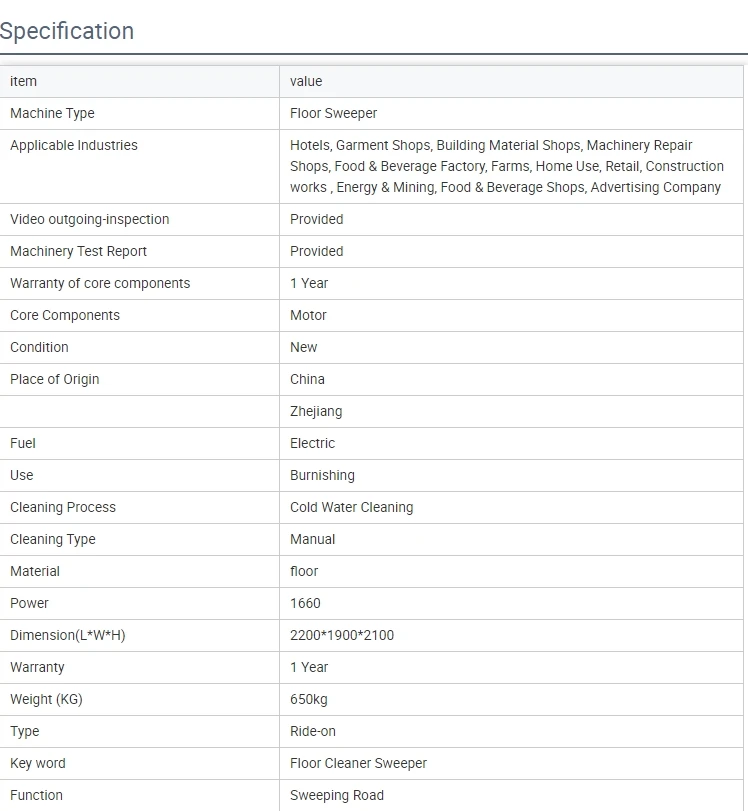This screenshot has width=748, height=811.
Task: Click the applicable industries list text
Action: pyautogui.click(x=506, y=166)
